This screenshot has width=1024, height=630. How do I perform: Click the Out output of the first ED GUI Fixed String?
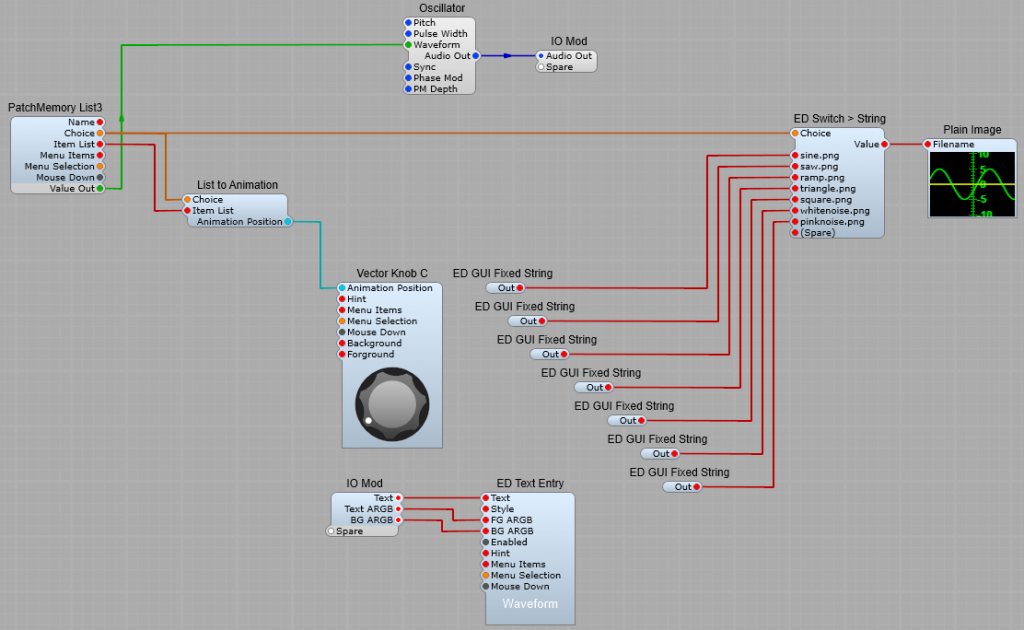click(x=519, y=287)
